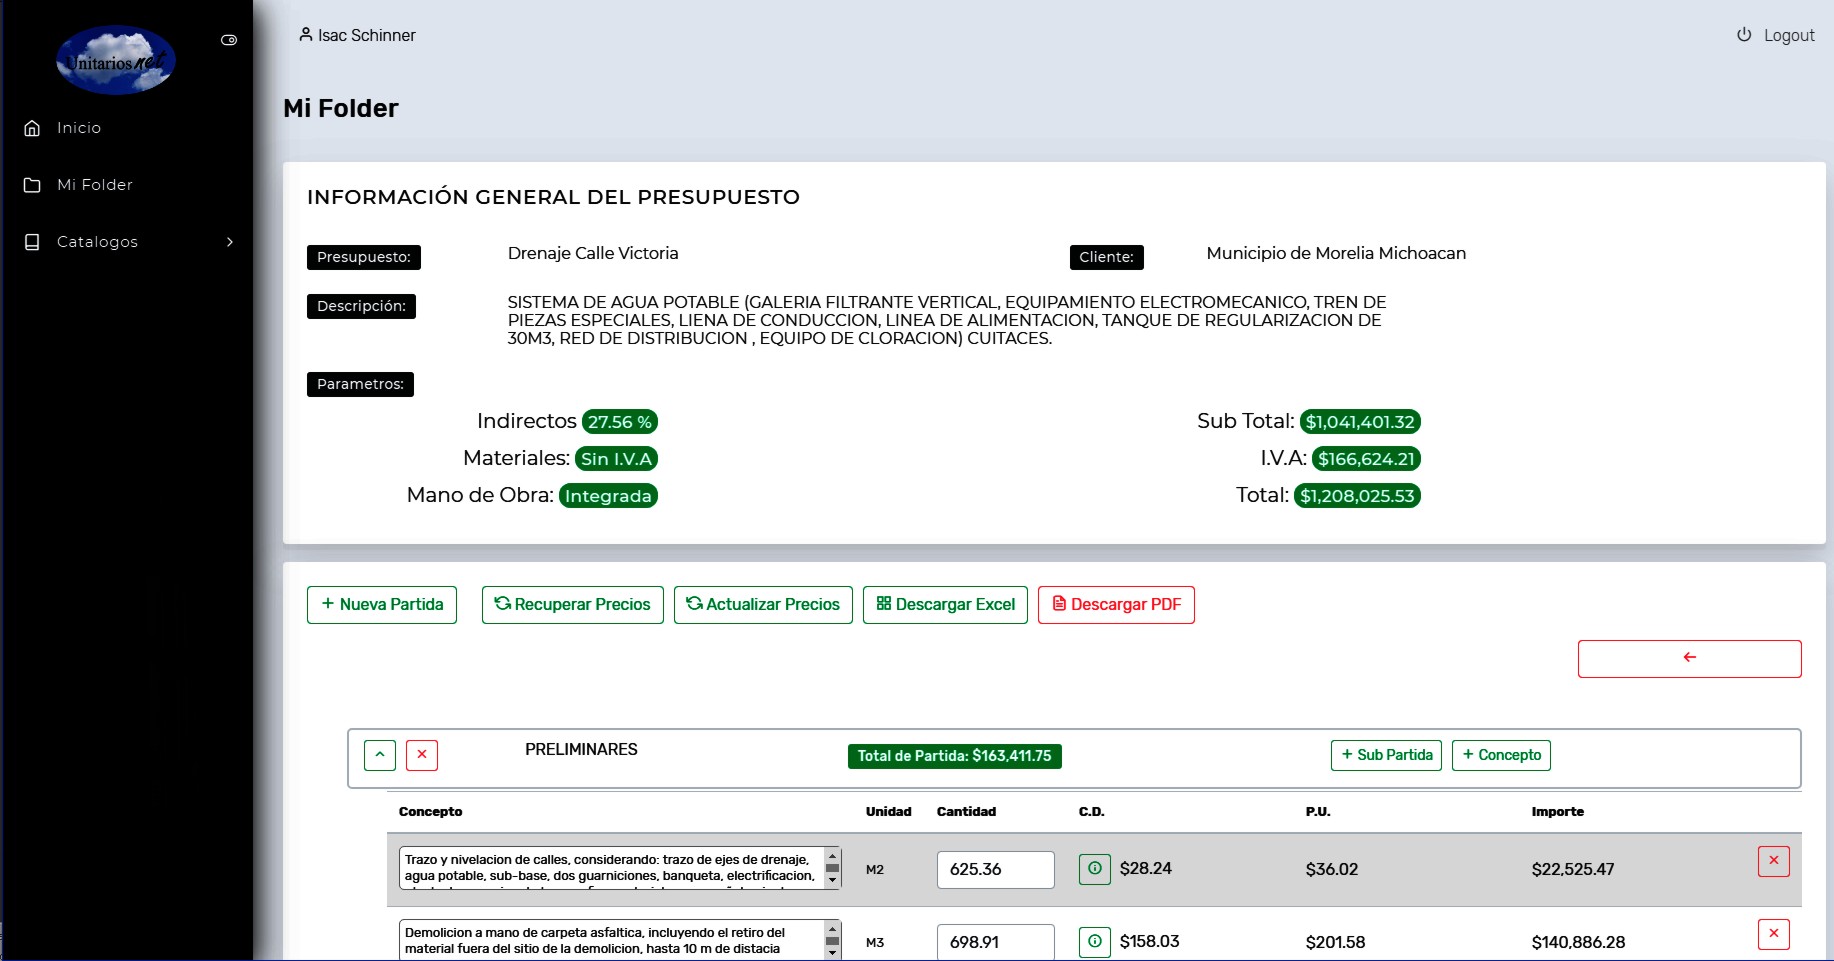This screenshot has height=961, width=1834.
Task: Open the cost detail icon beside $28.24
Action: pos(1094,868)
